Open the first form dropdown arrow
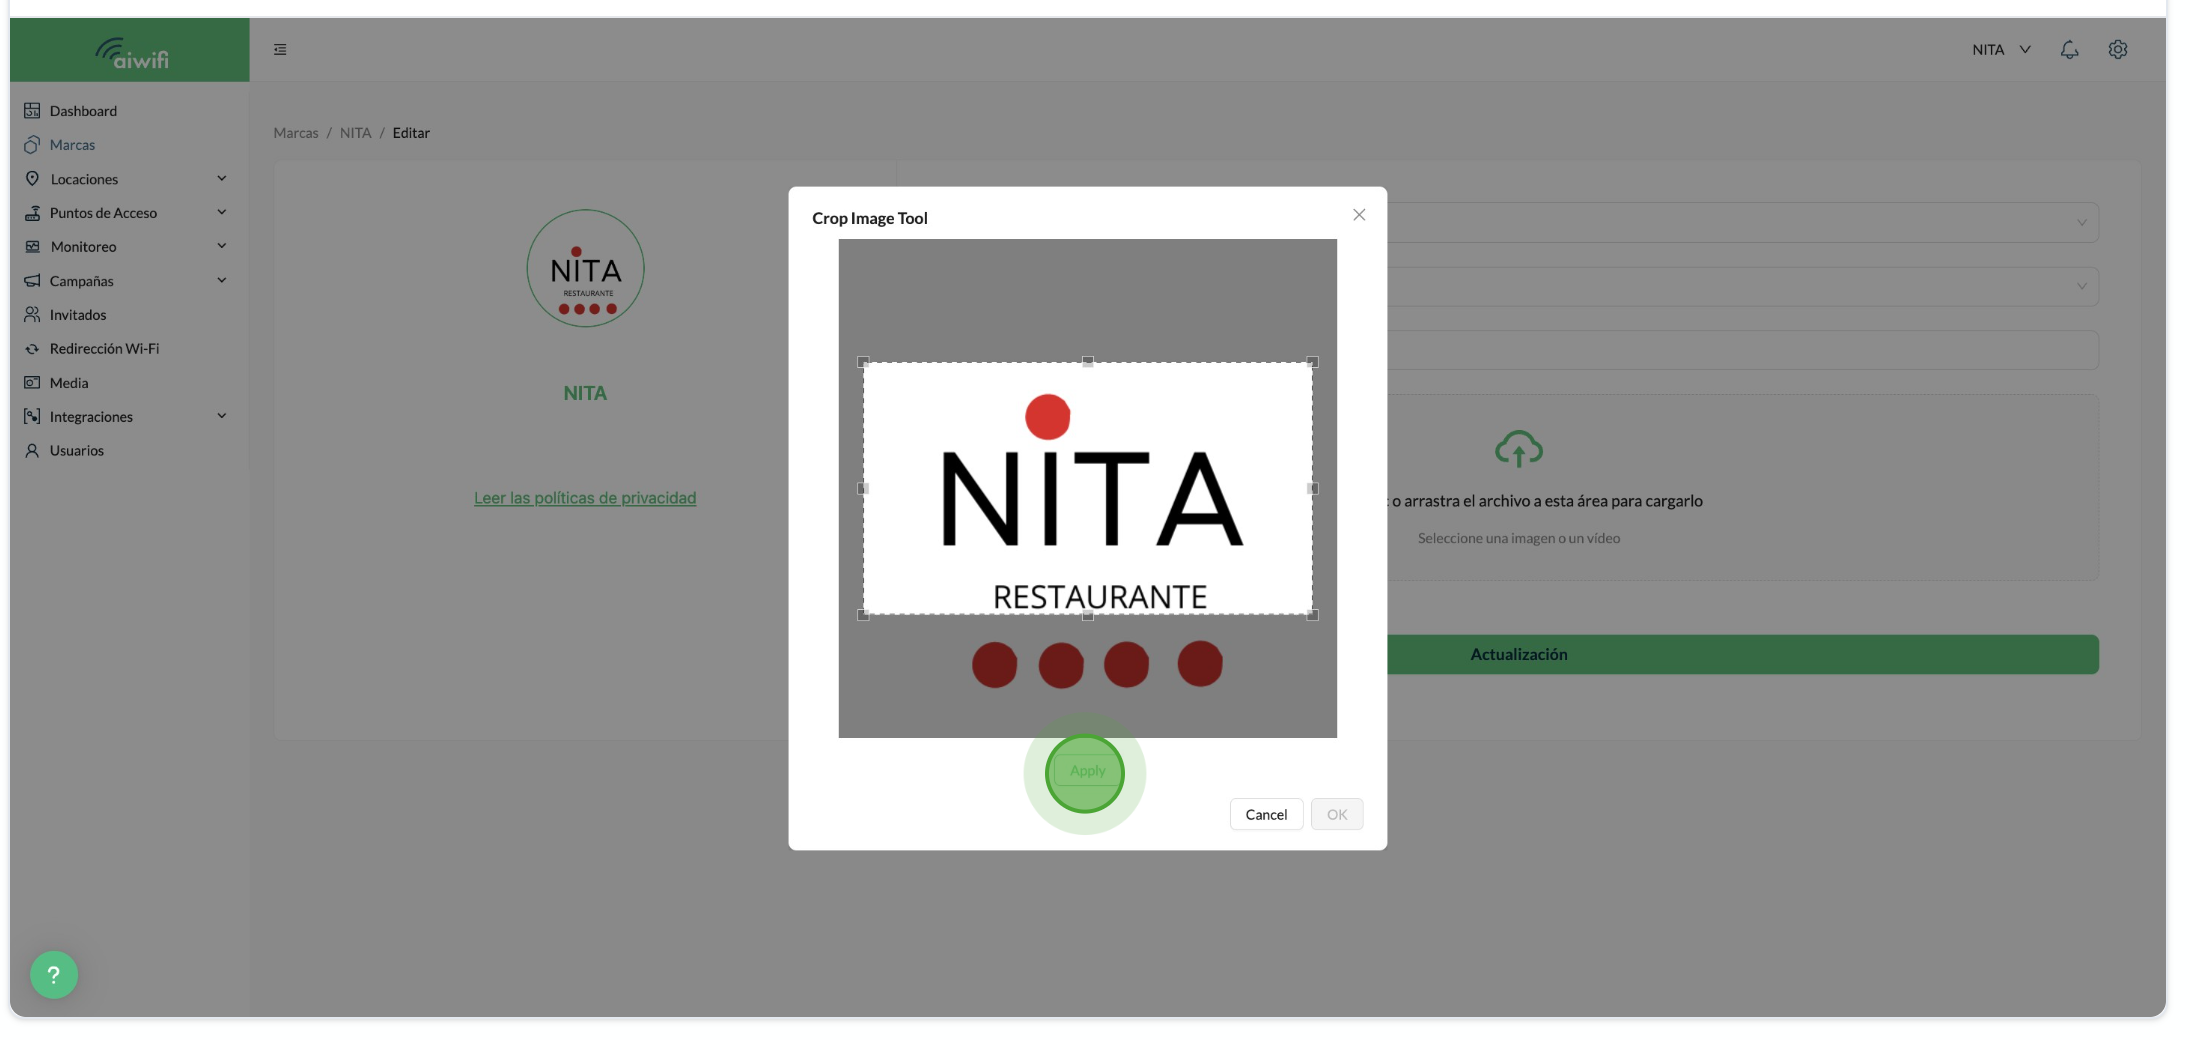 (2081, 222)
